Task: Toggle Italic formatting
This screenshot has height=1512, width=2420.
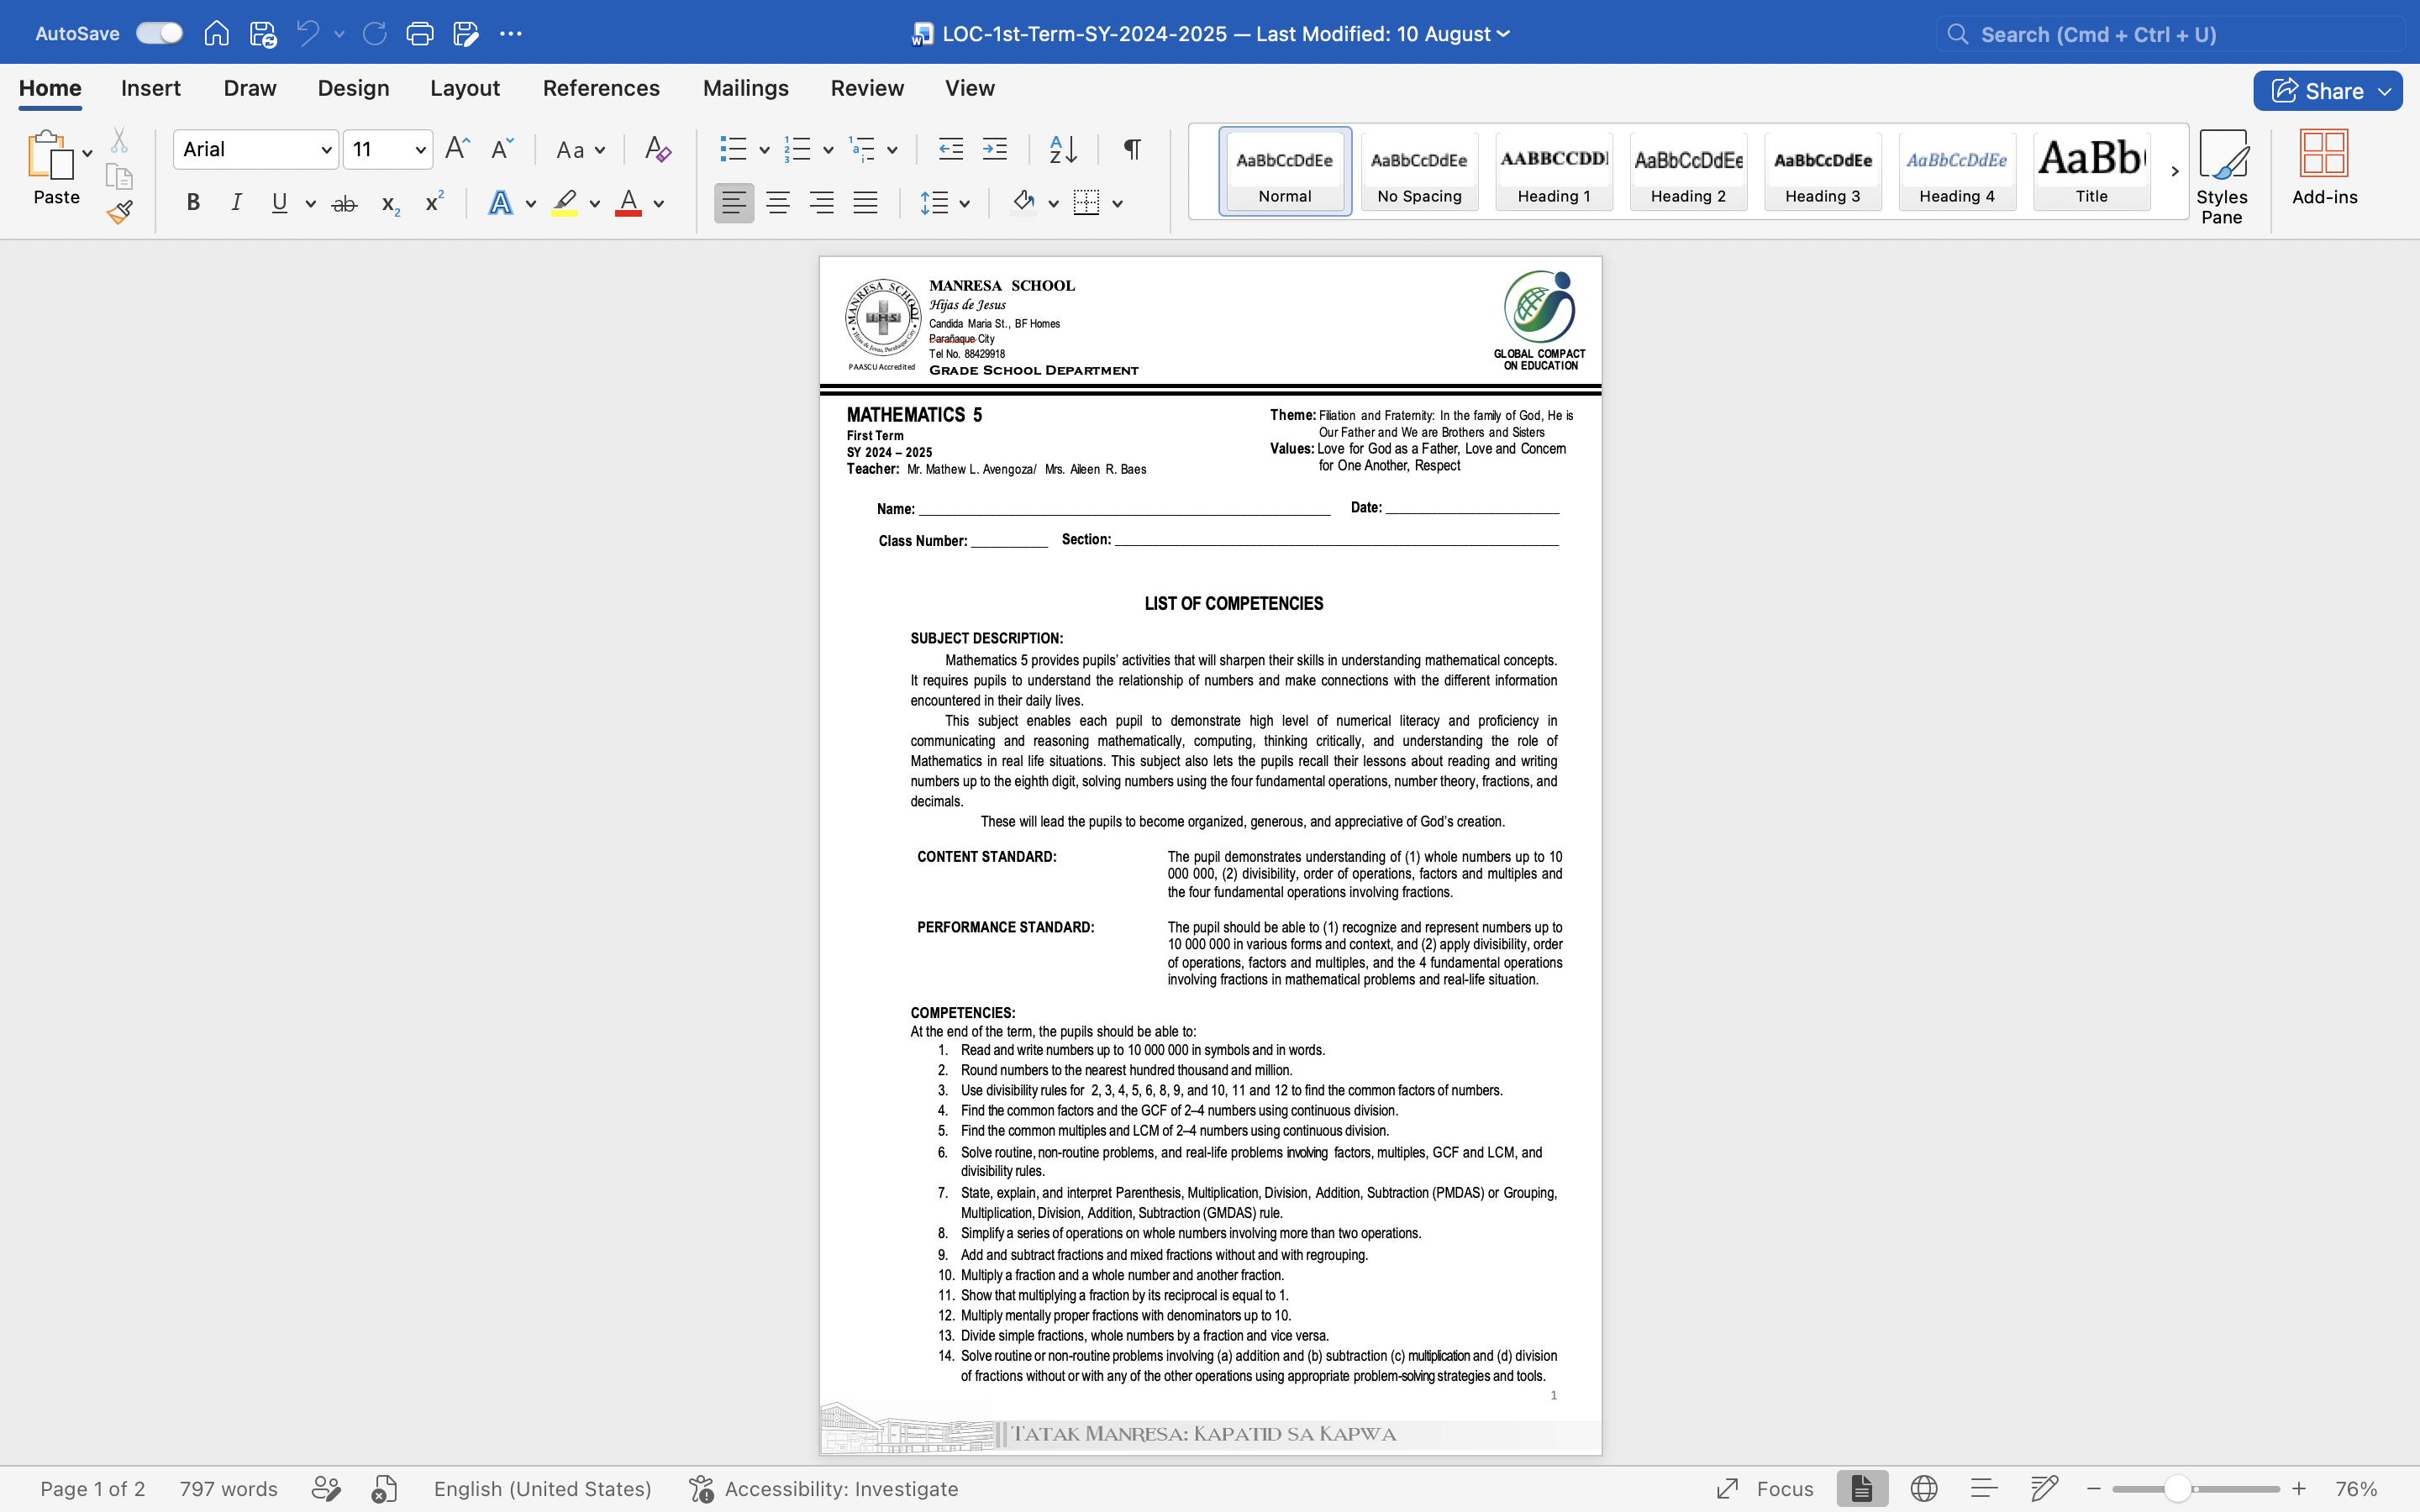Action: 236,203
